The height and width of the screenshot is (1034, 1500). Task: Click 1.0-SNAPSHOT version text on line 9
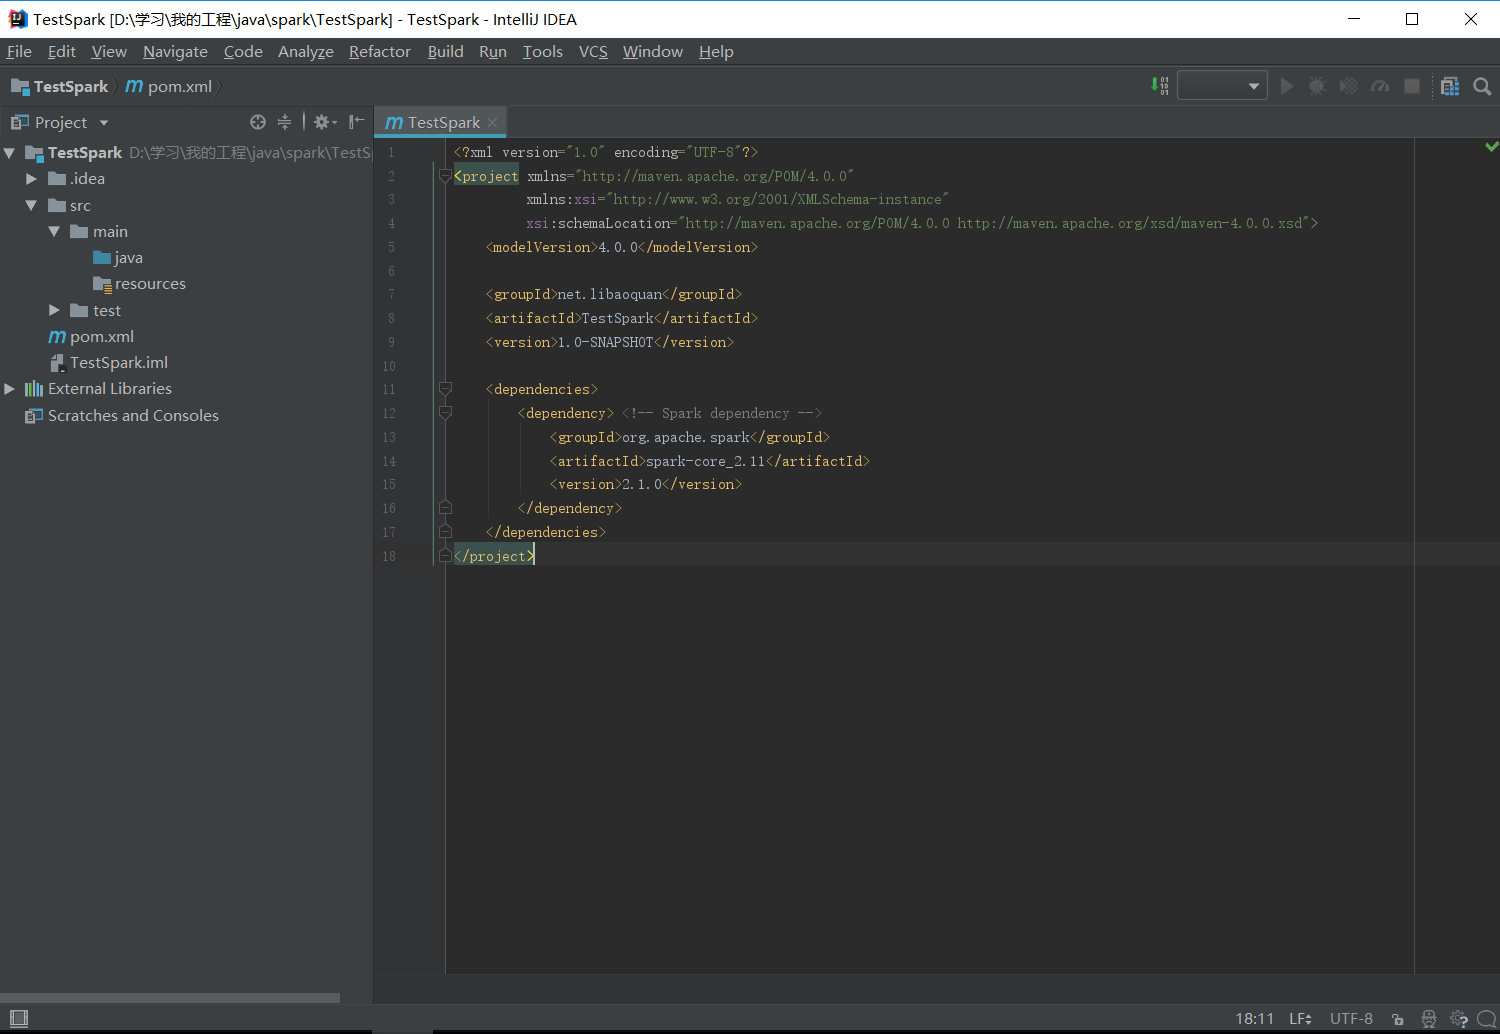(x=605, y=342)
